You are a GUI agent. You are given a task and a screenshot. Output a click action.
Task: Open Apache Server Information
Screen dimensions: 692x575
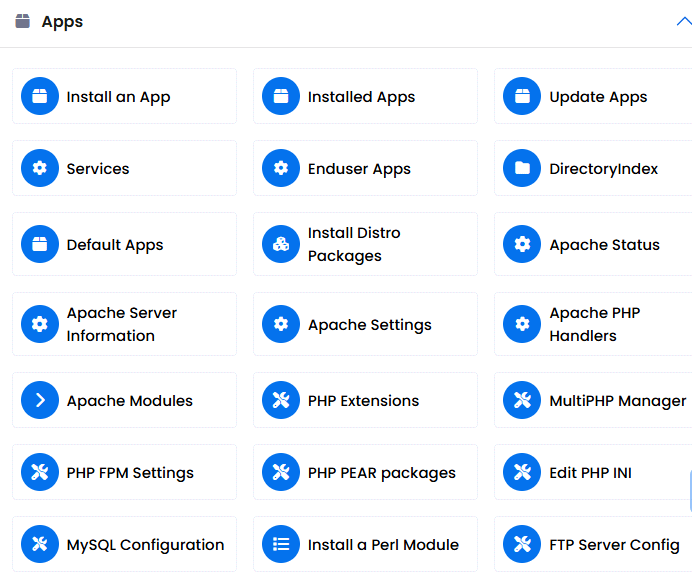coord(122,324)
